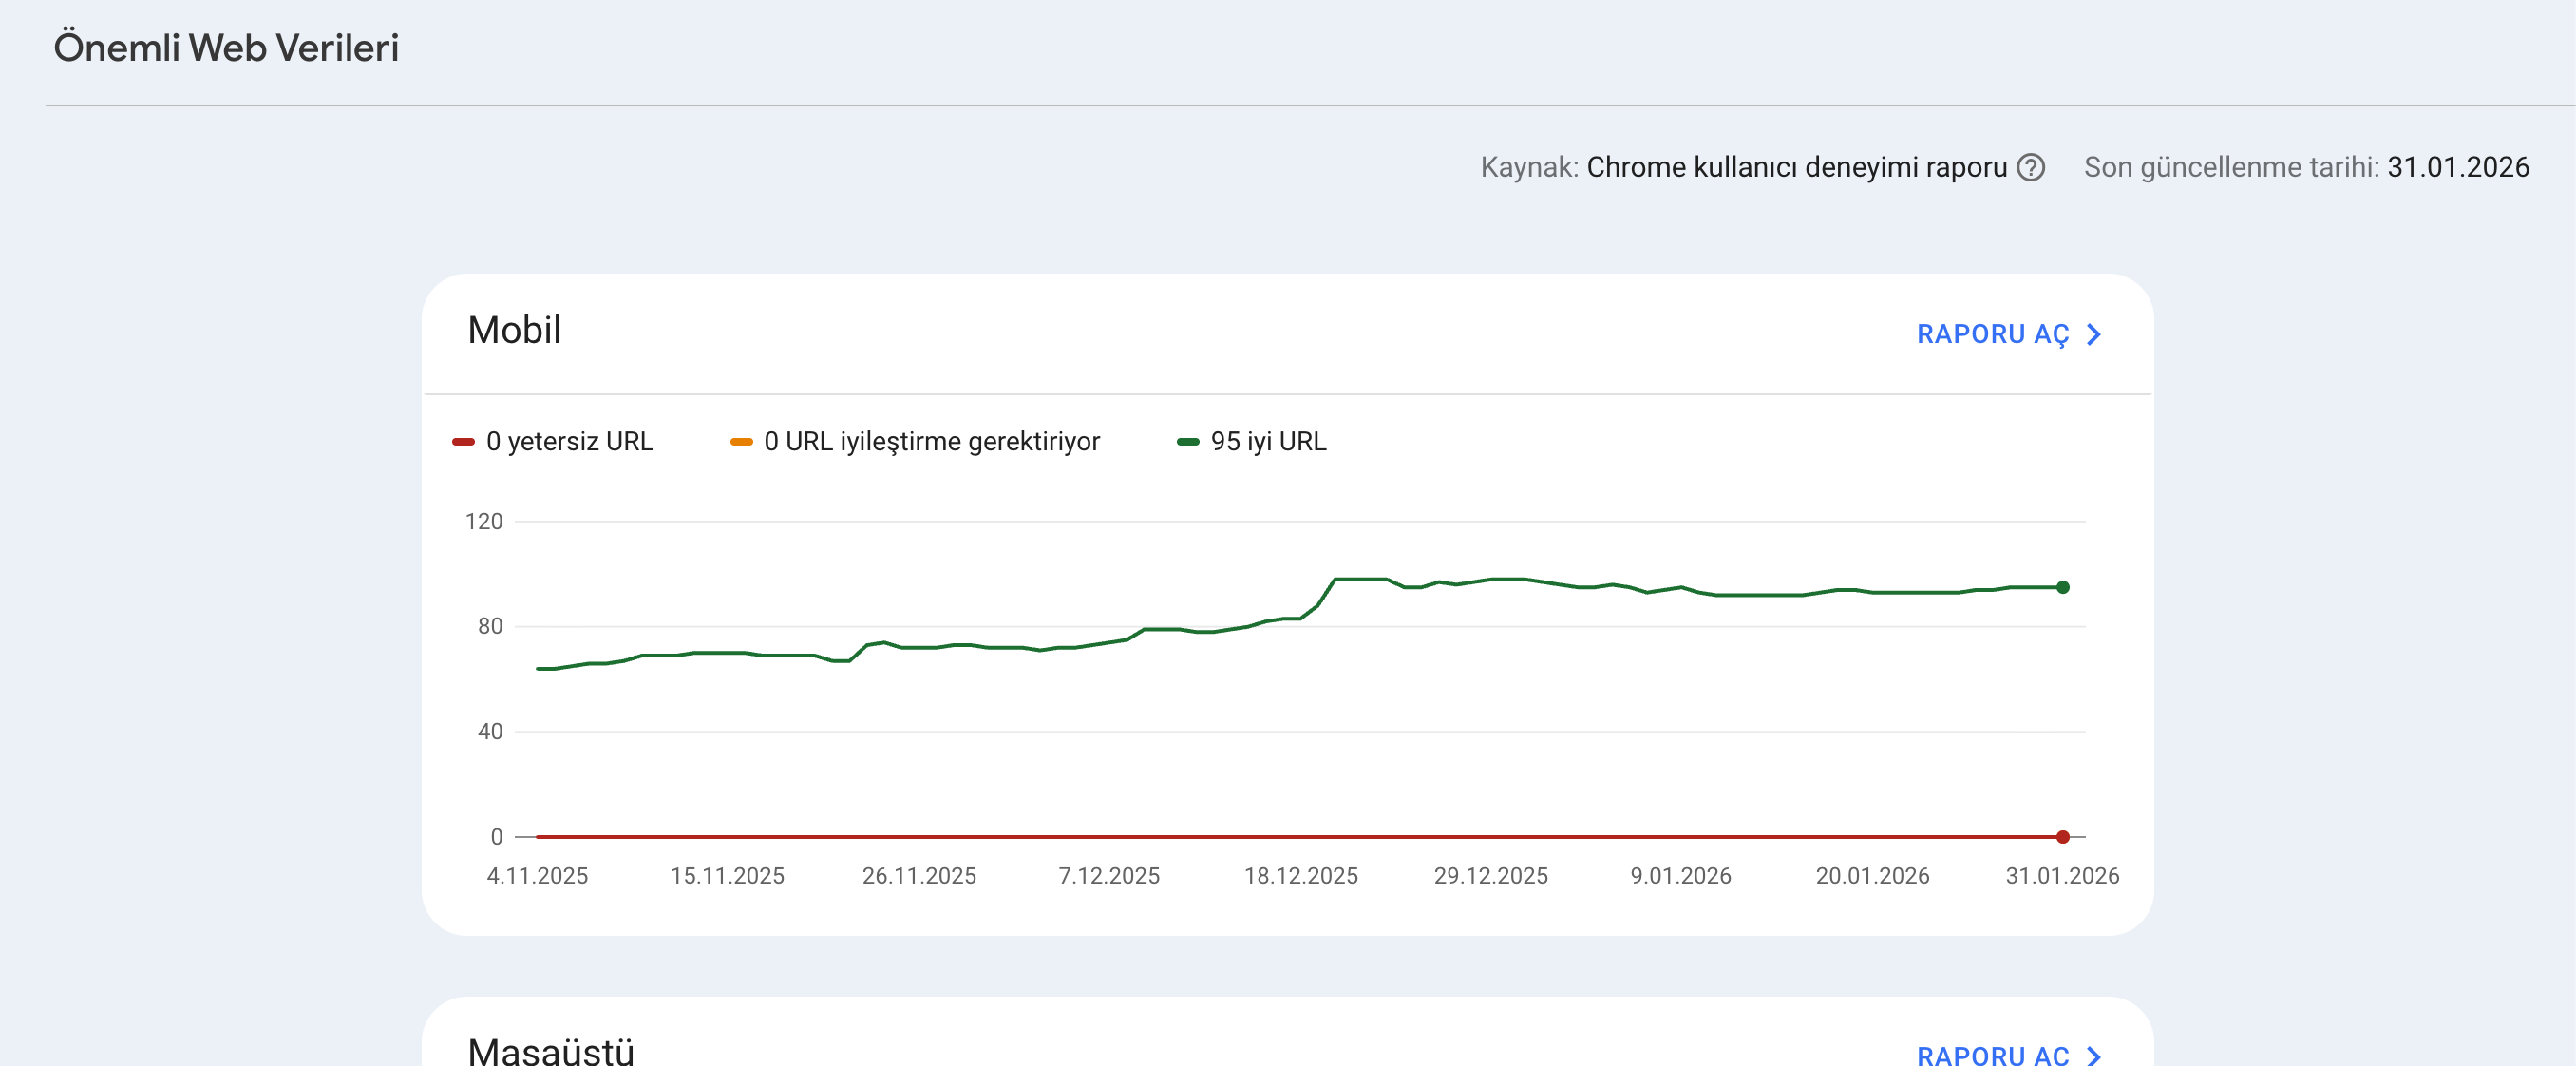Click the Önemli Web Verileri page title
Image resolution: width=2576 pixels, height=1066 pixels.
click(x=226, y=48)
